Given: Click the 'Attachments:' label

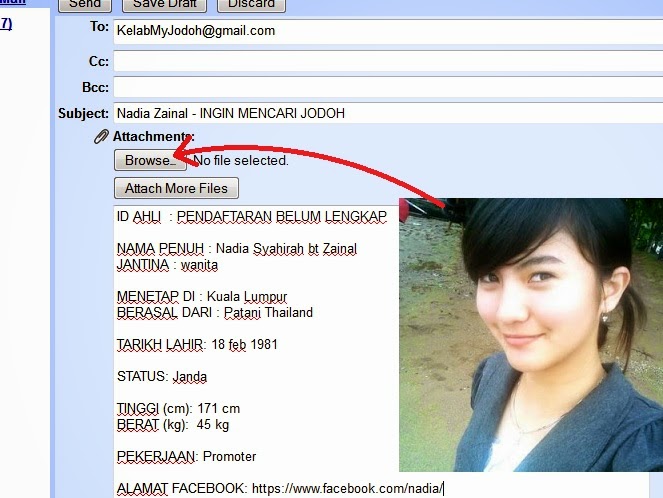Looking at the screenshot, I should pos(153,137).
